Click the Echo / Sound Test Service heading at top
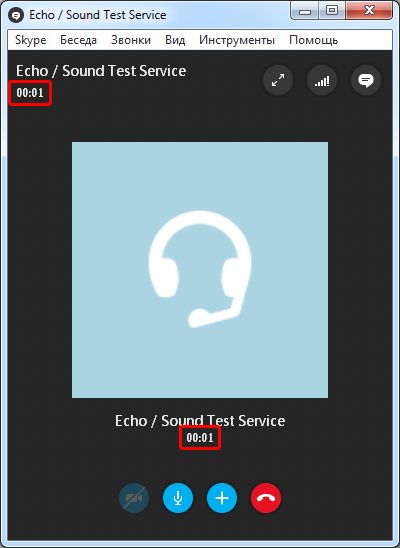 tap(101, 71)
